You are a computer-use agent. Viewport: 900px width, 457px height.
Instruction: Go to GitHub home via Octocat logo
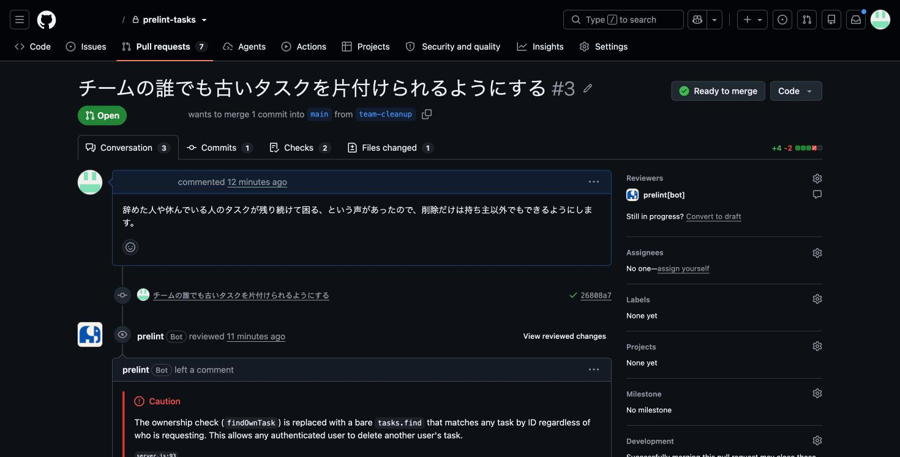pos(46,20)
